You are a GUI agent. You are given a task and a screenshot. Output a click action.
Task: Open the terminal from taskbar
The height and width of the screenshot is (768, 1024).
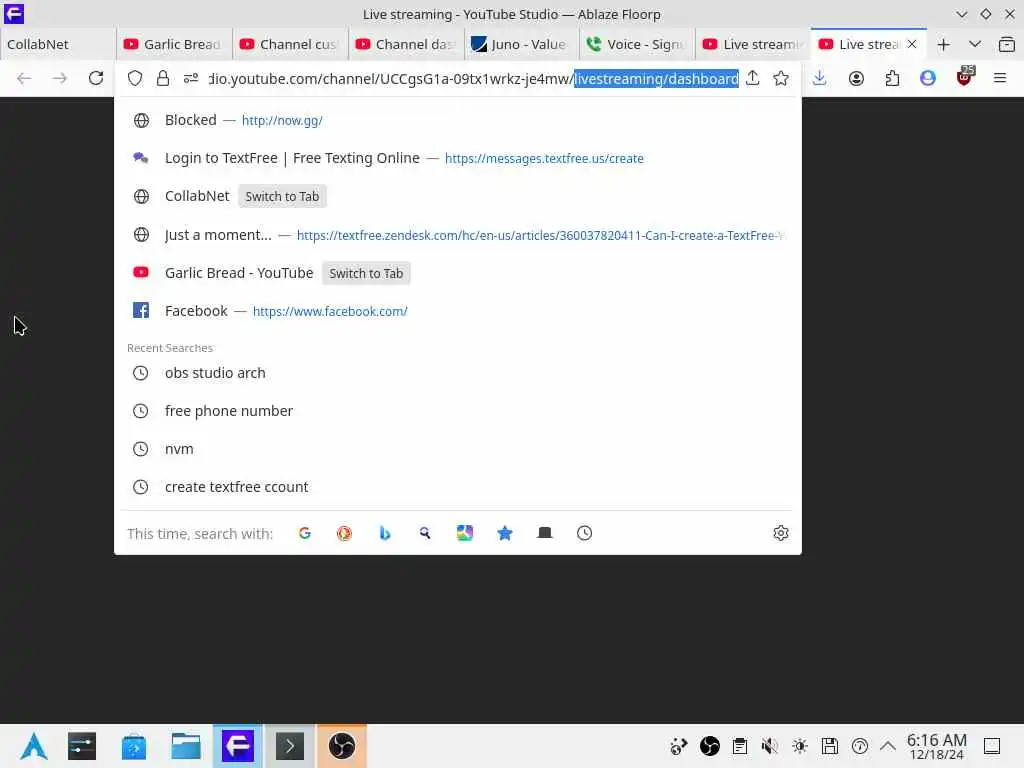click(x=289, y=746)
